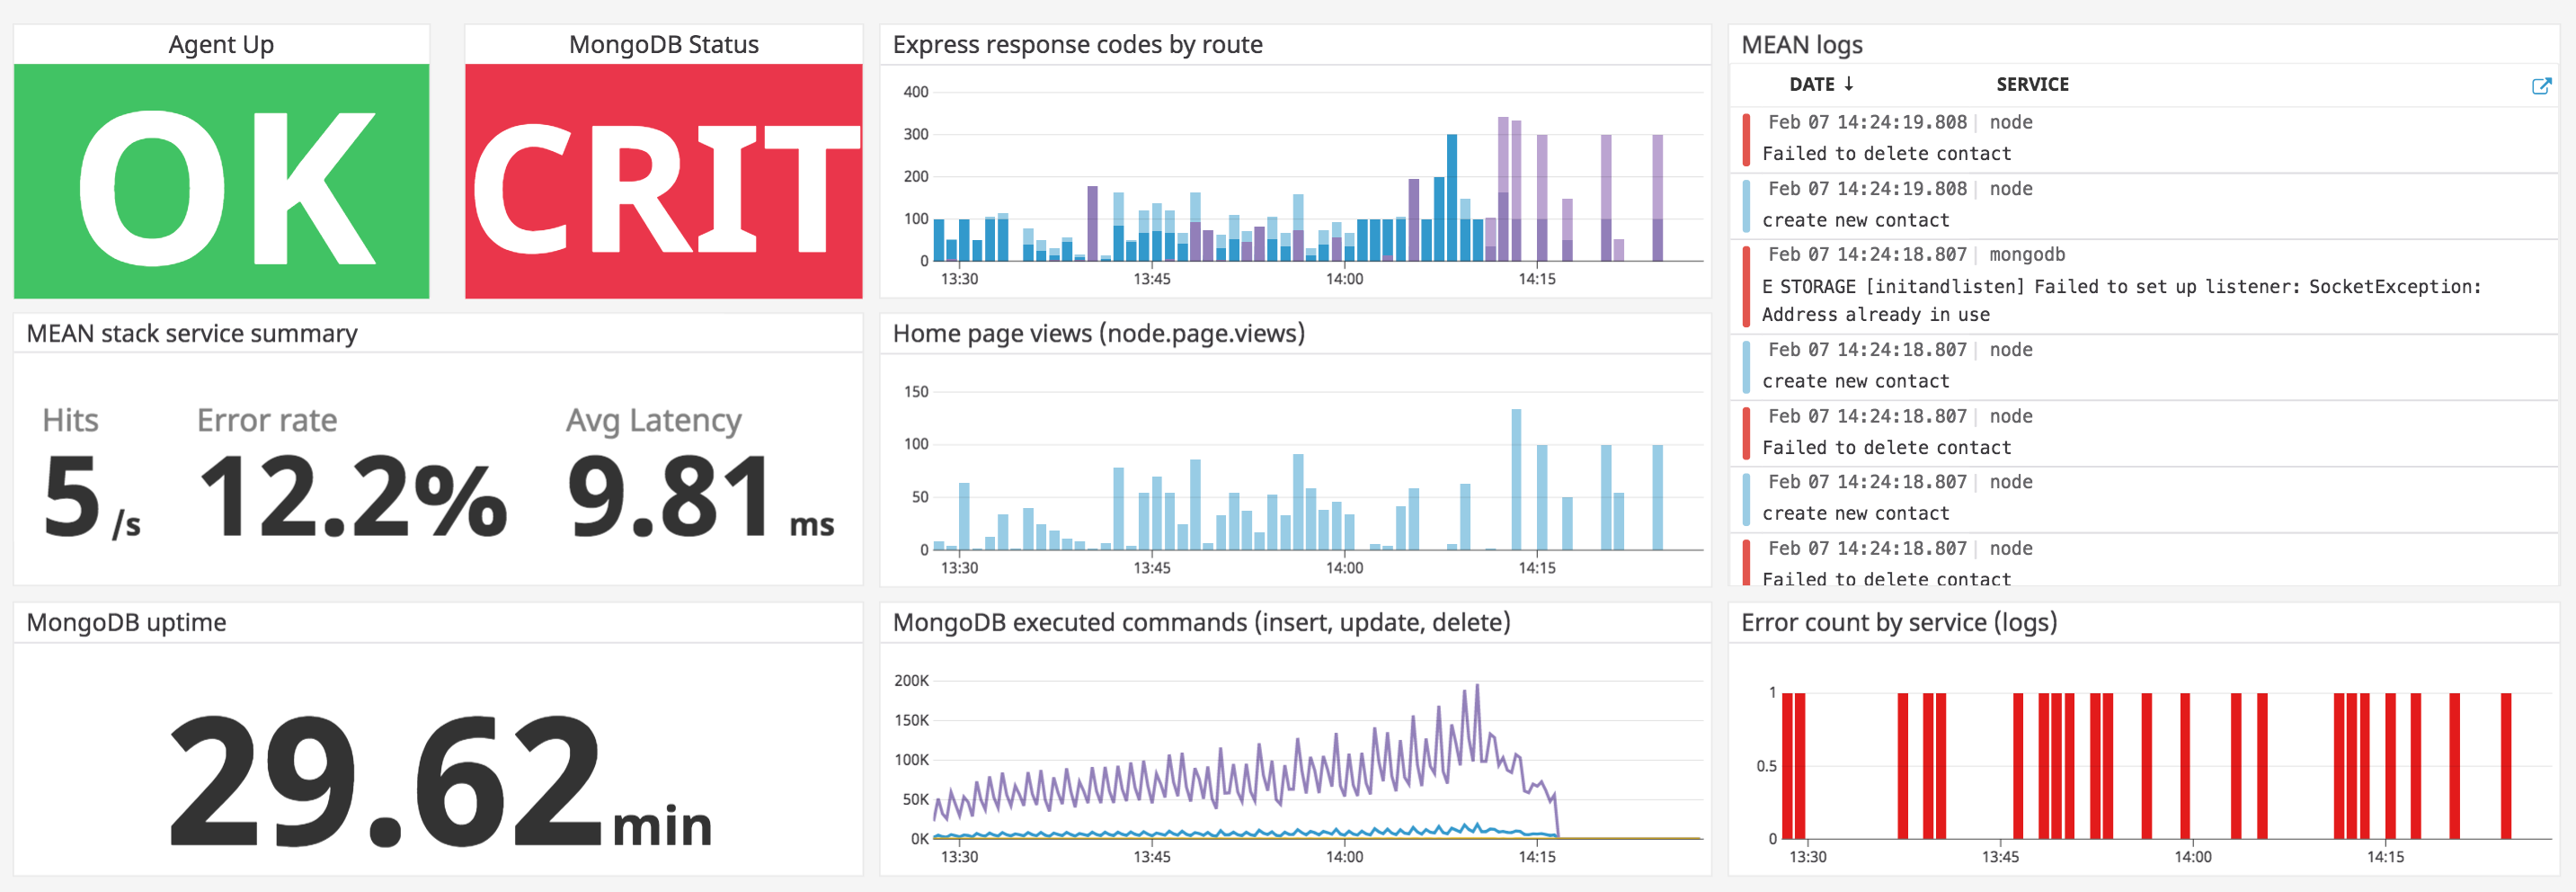Viewport: 2576px width, 892px height.
Task: Open MEAN logs in full-screen view
Action: click(x=2543, y=86)
